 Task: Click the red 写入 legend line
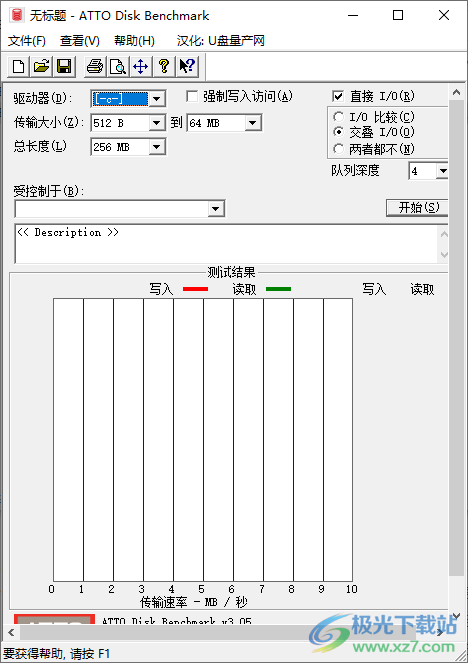point(195,289)
